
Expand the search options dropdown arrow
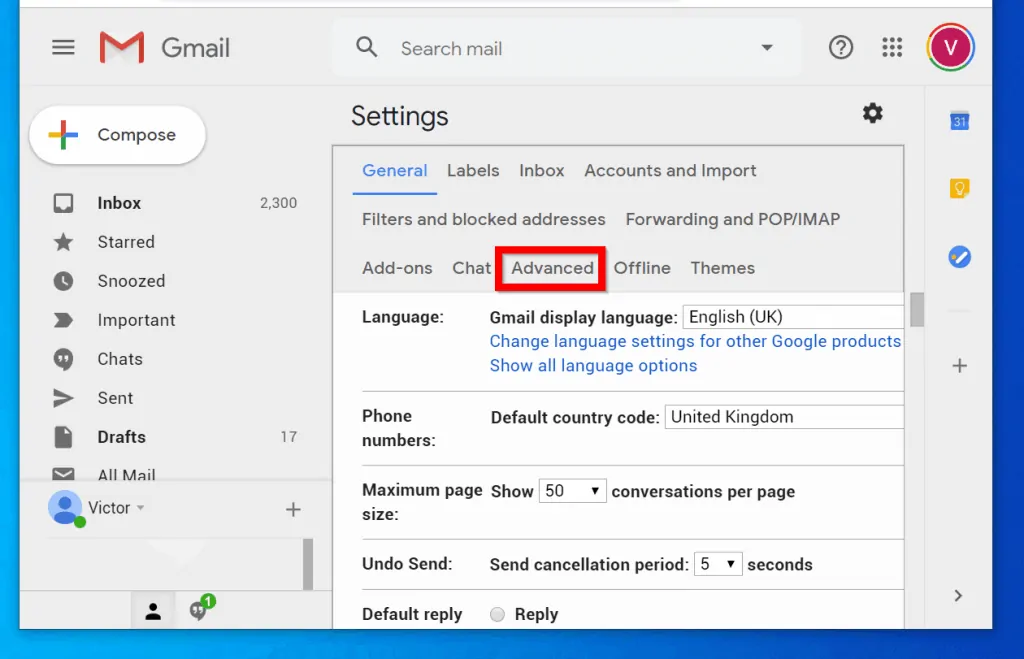(x=767, y=47)
